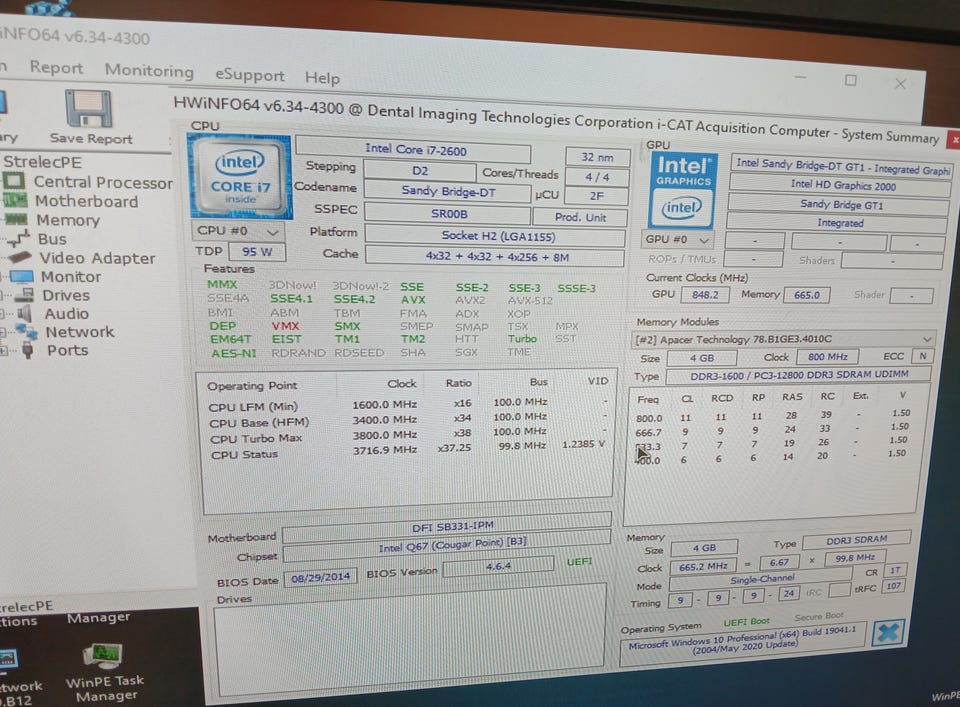Image resolution: width=960 pixels, height=707 pixels.
Task: Click the cache 4x32 + 4x32 + 4x256 + 8M value
Action: tap(495, 256)
